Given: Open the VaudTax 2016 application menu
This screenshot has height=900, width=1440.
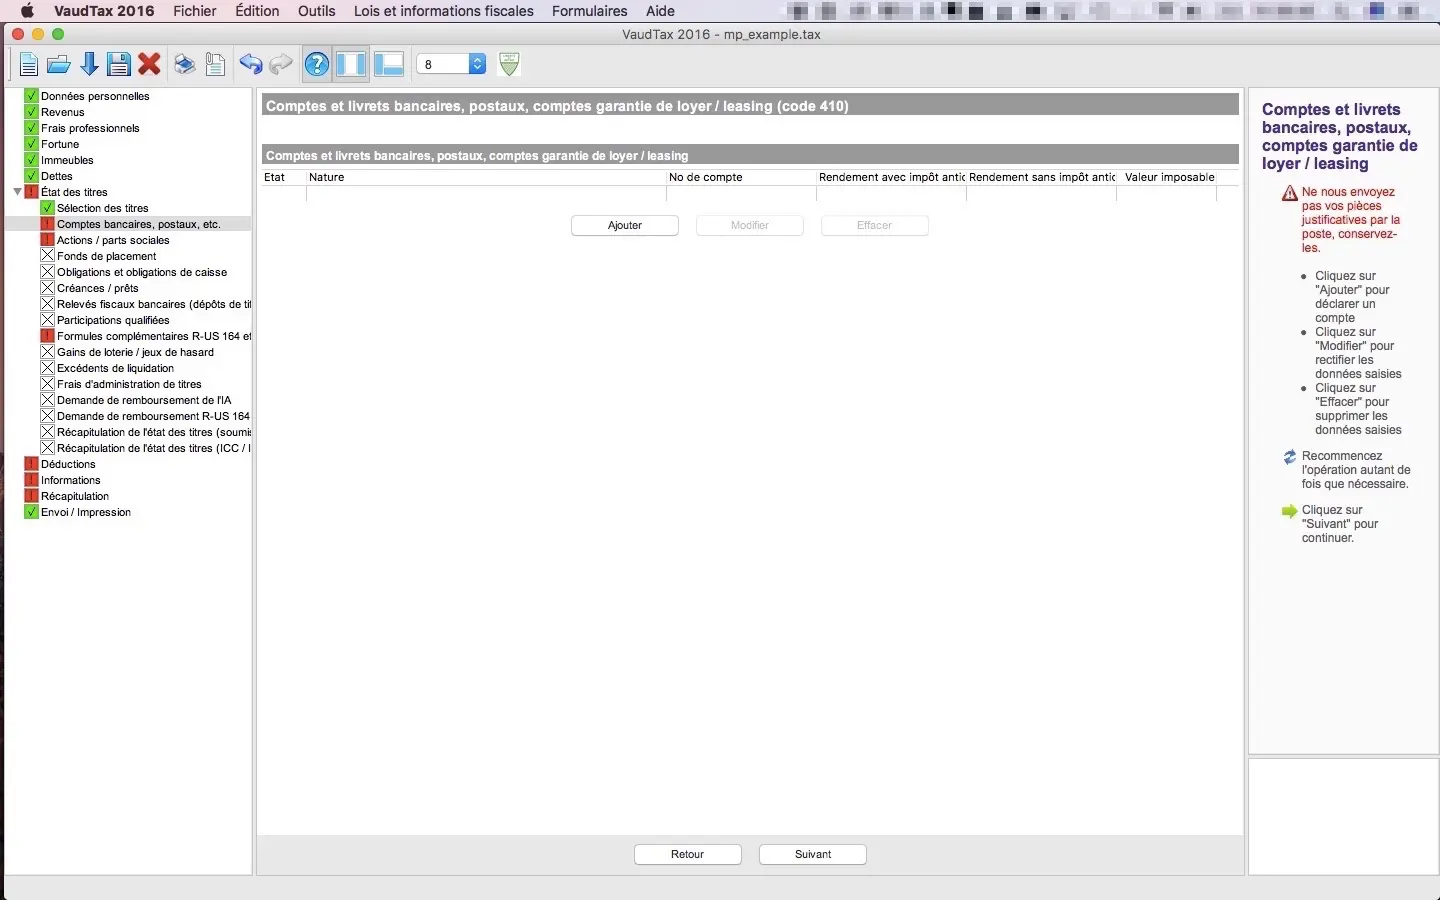Looking at the screenshot, I should coord(104,11).
